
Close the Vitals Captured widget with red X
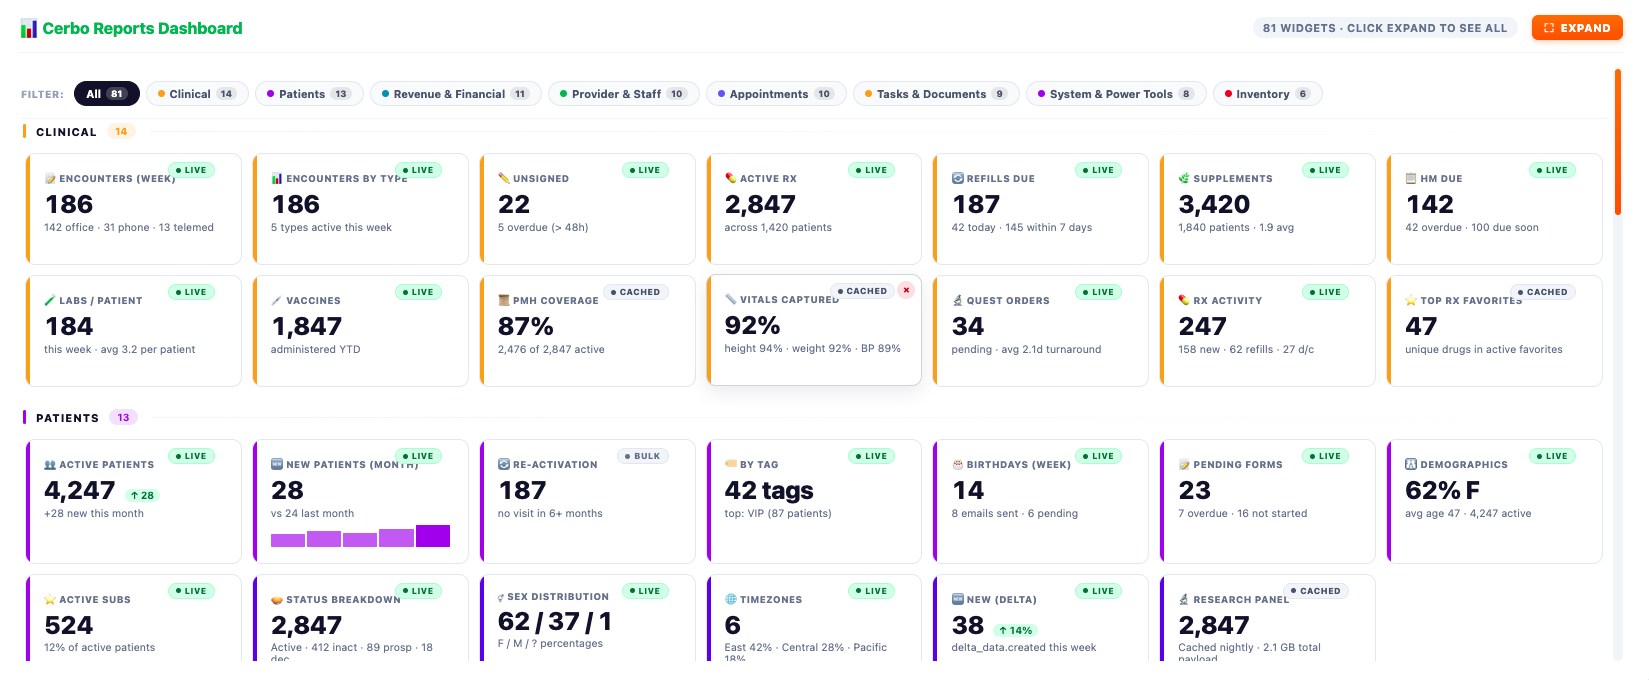pyautogui.click(x=906, y=290)
